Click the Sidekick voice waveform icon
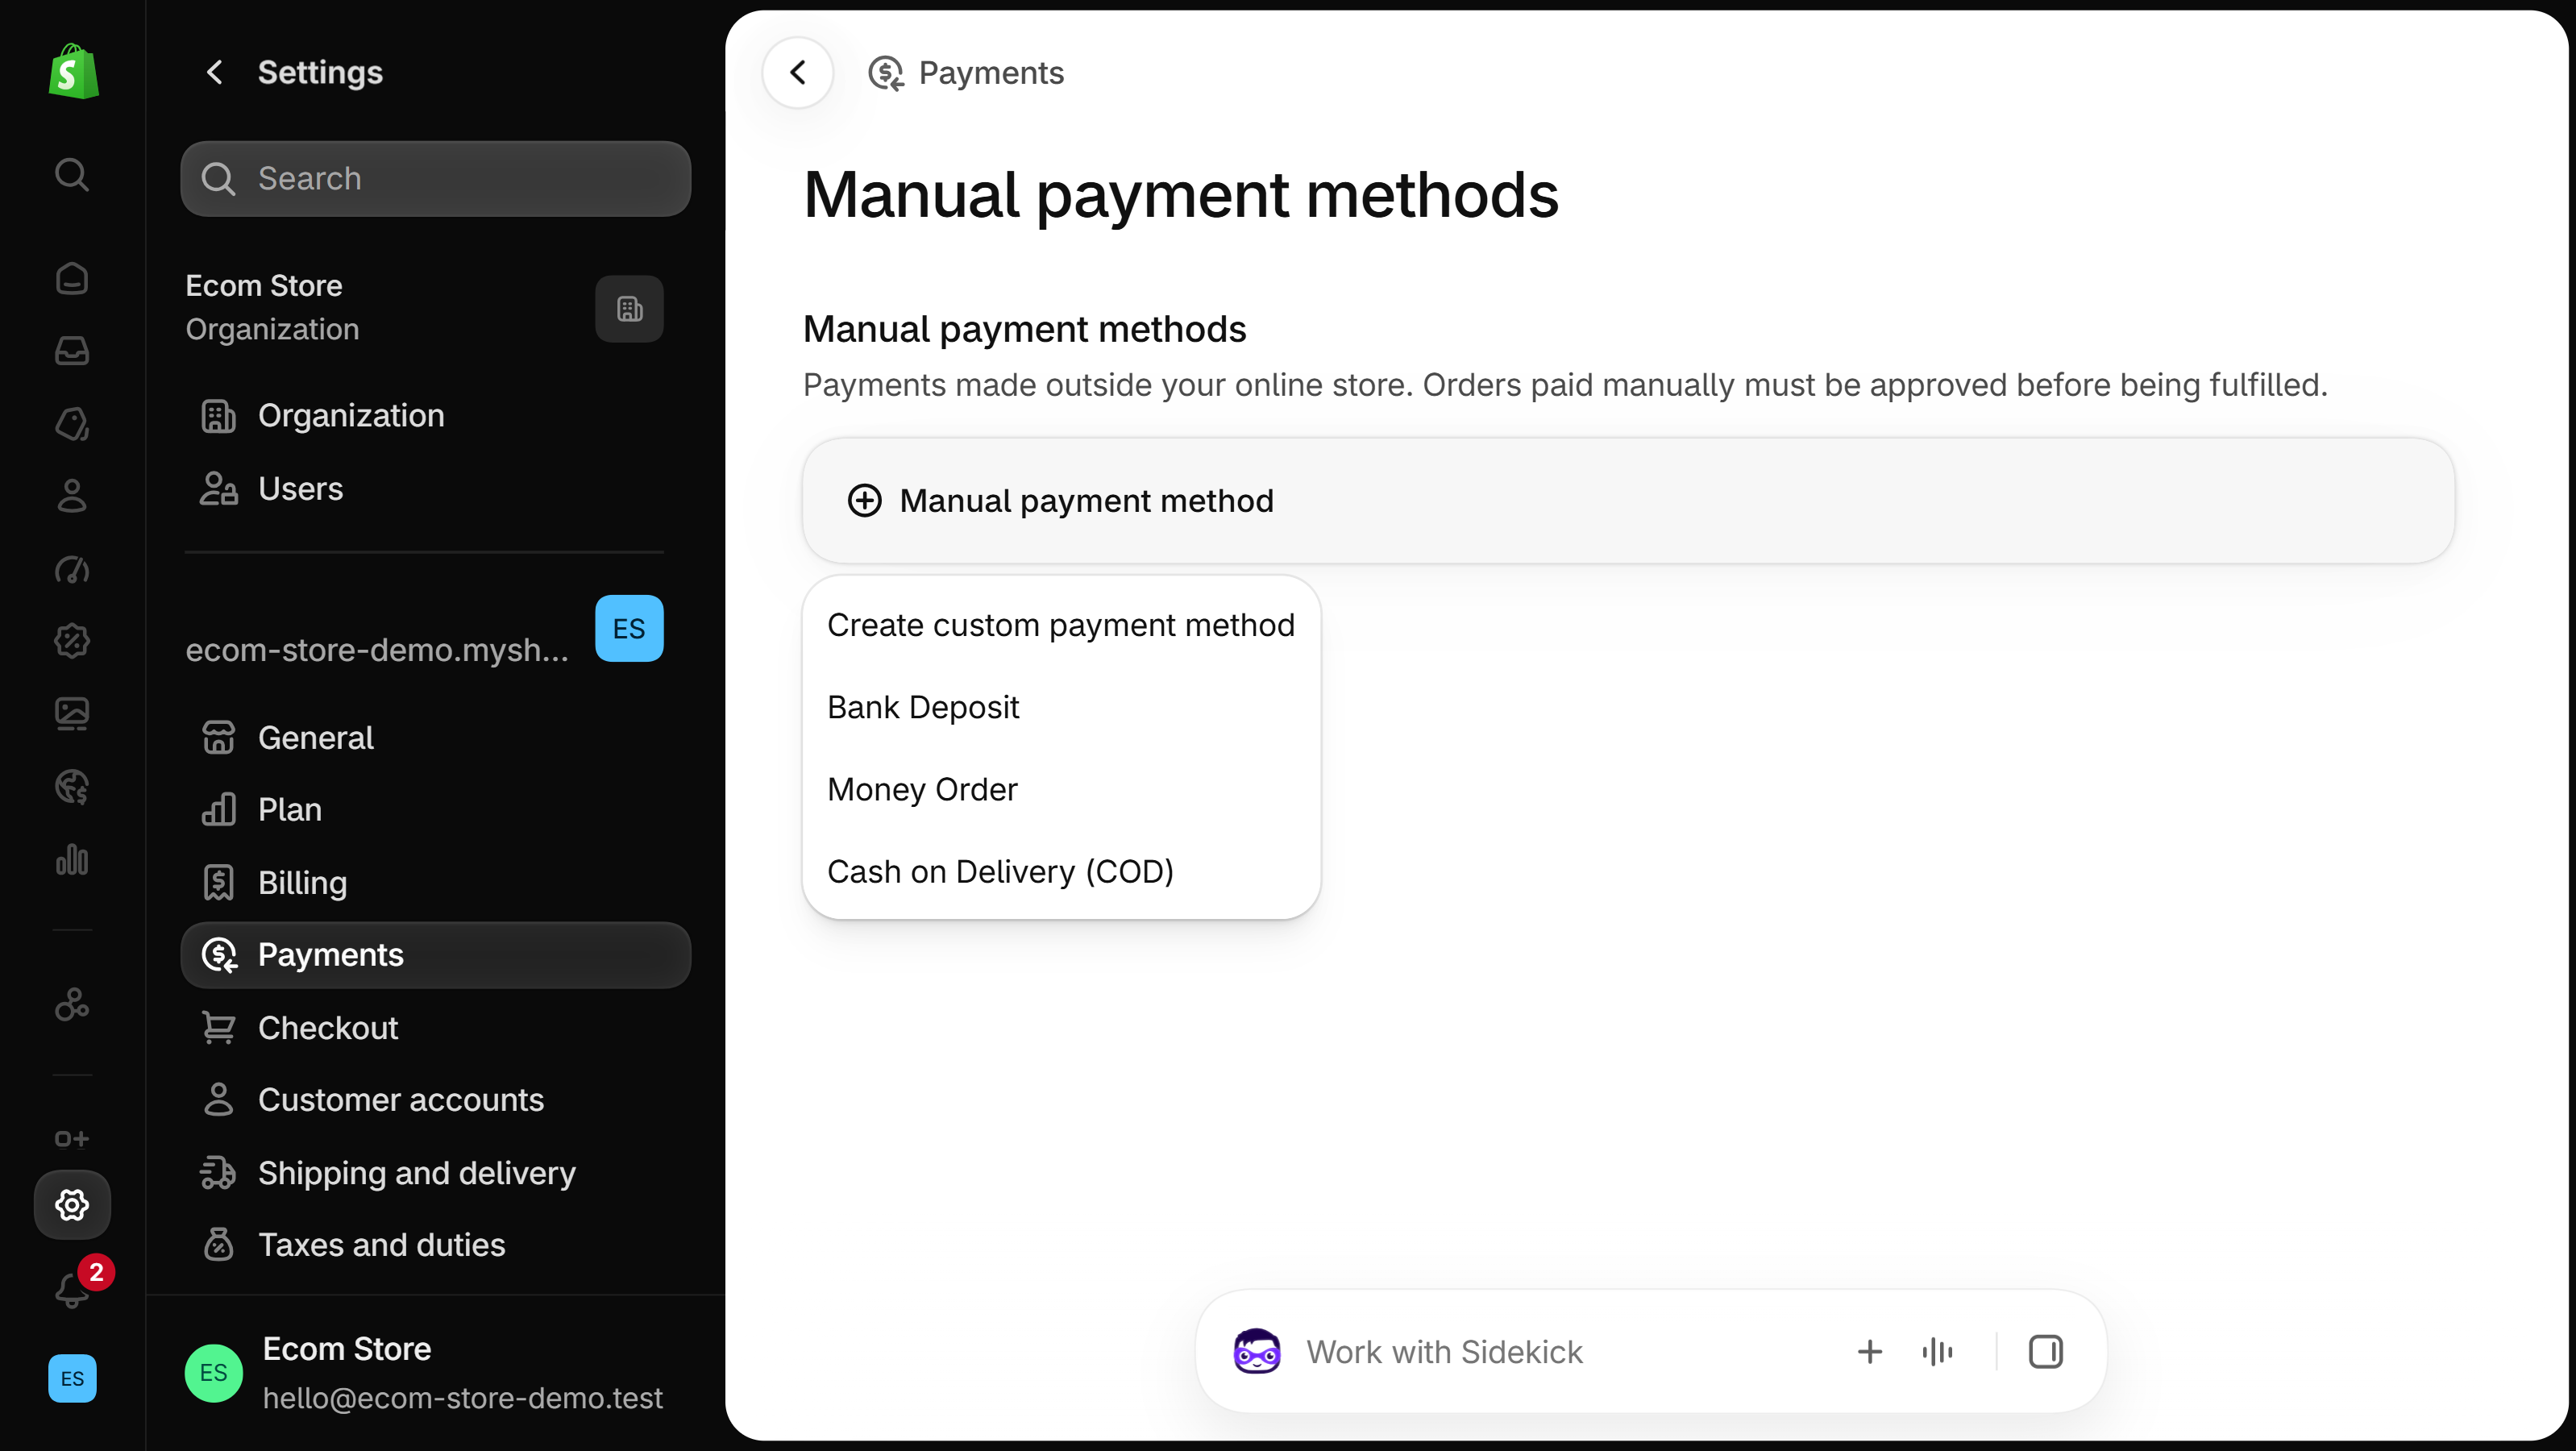The height and width of the screenshot is (1451, 2576). click(1937, 1352)
